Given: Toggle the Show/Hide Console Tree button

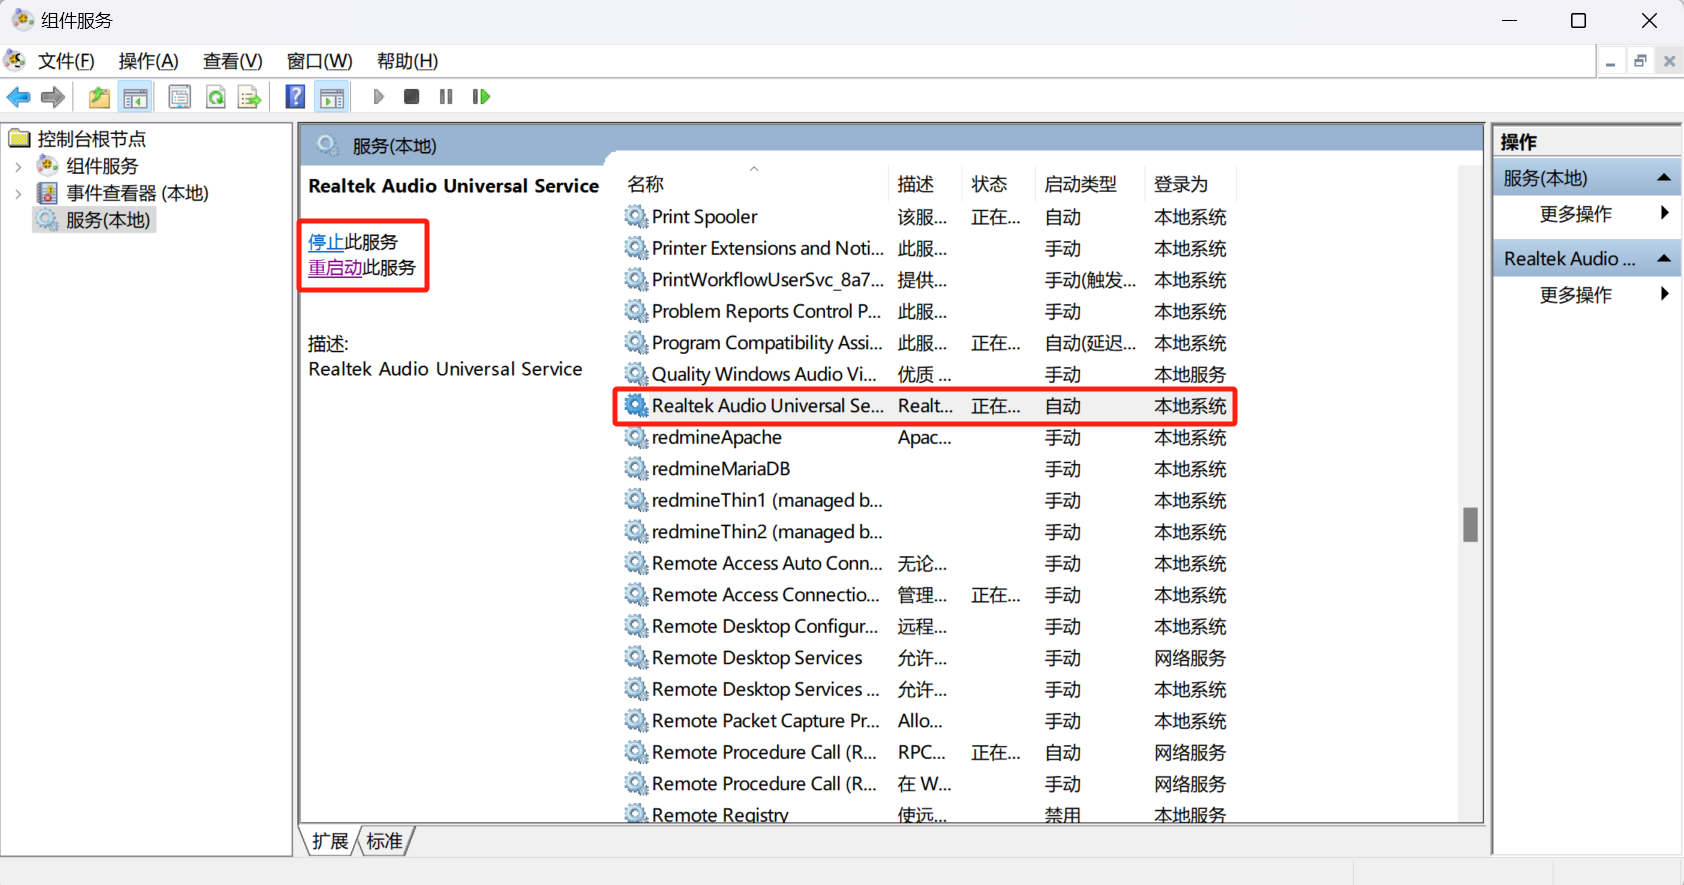Looking at the screenshot, I should [x=135, y=97].
